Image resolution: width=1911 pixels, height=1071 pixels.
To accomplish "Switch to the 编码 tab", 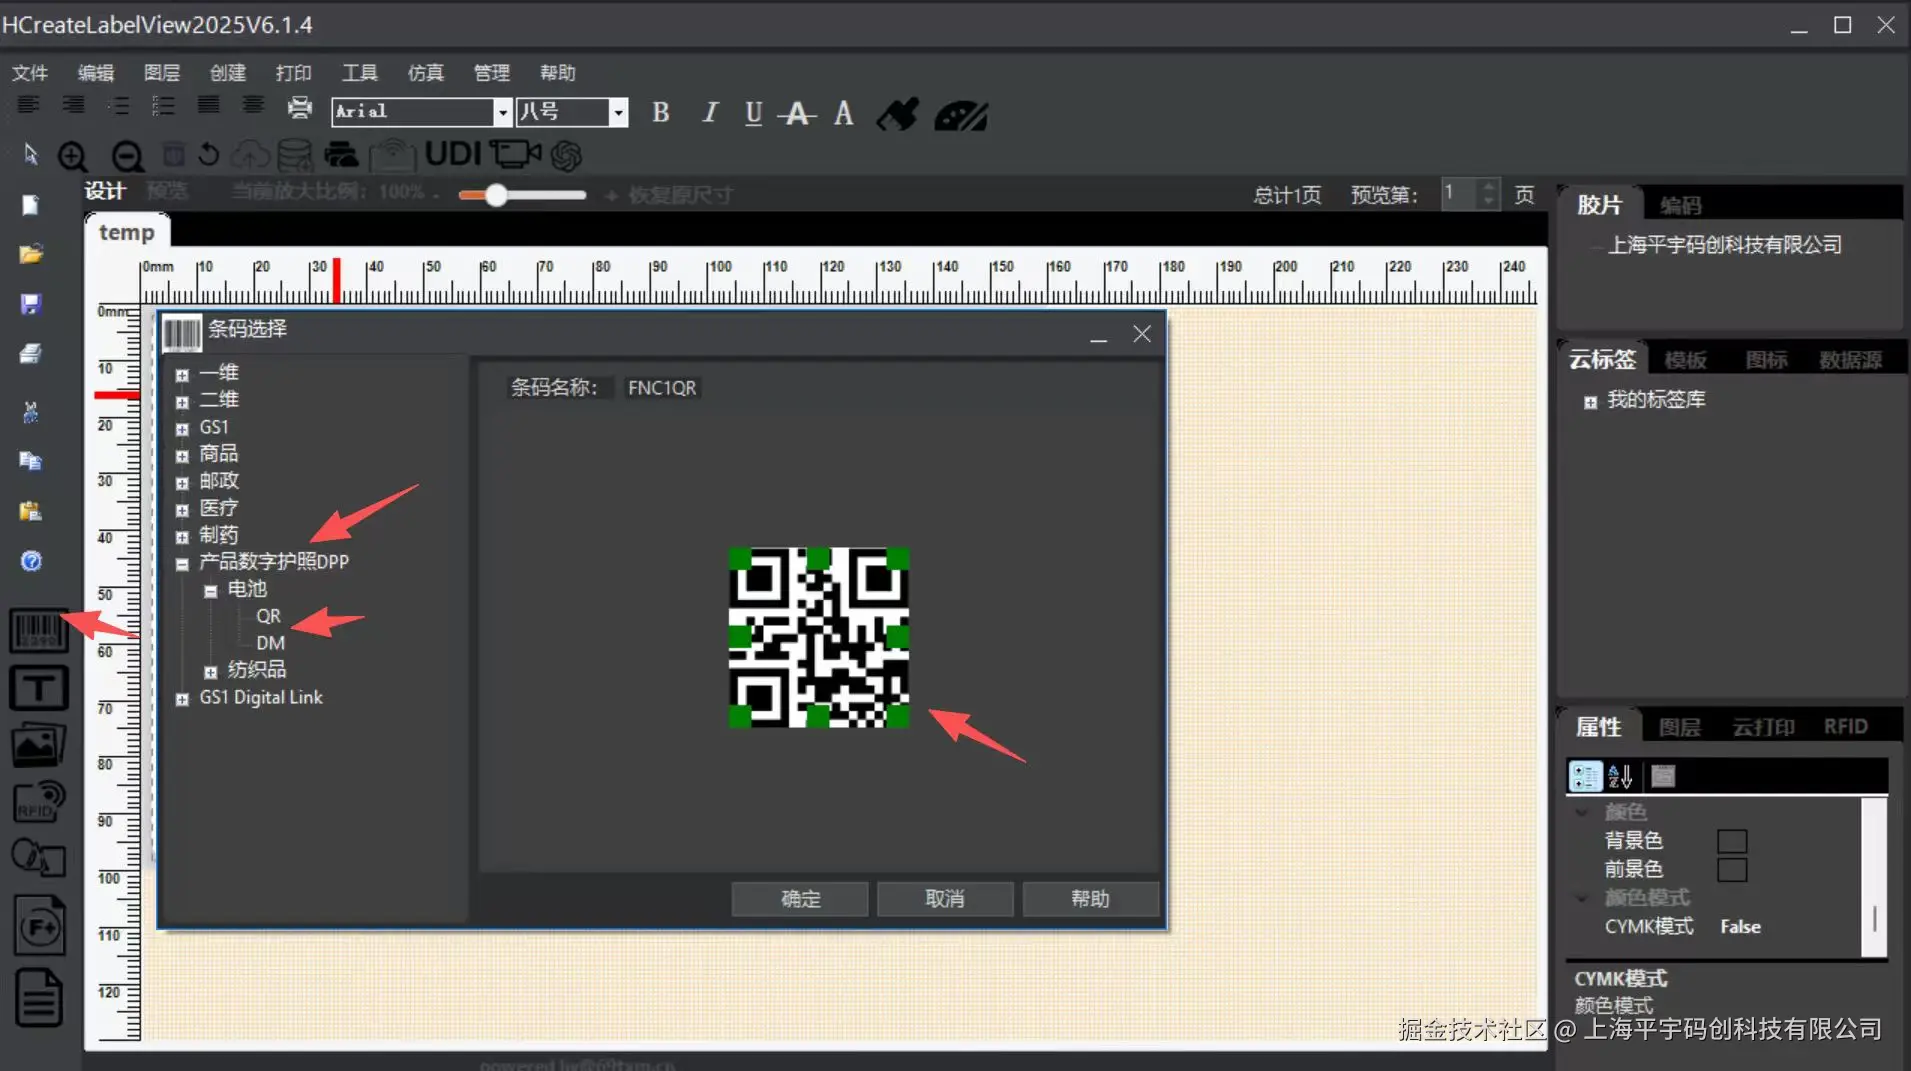I will [x=1680, y=205].
